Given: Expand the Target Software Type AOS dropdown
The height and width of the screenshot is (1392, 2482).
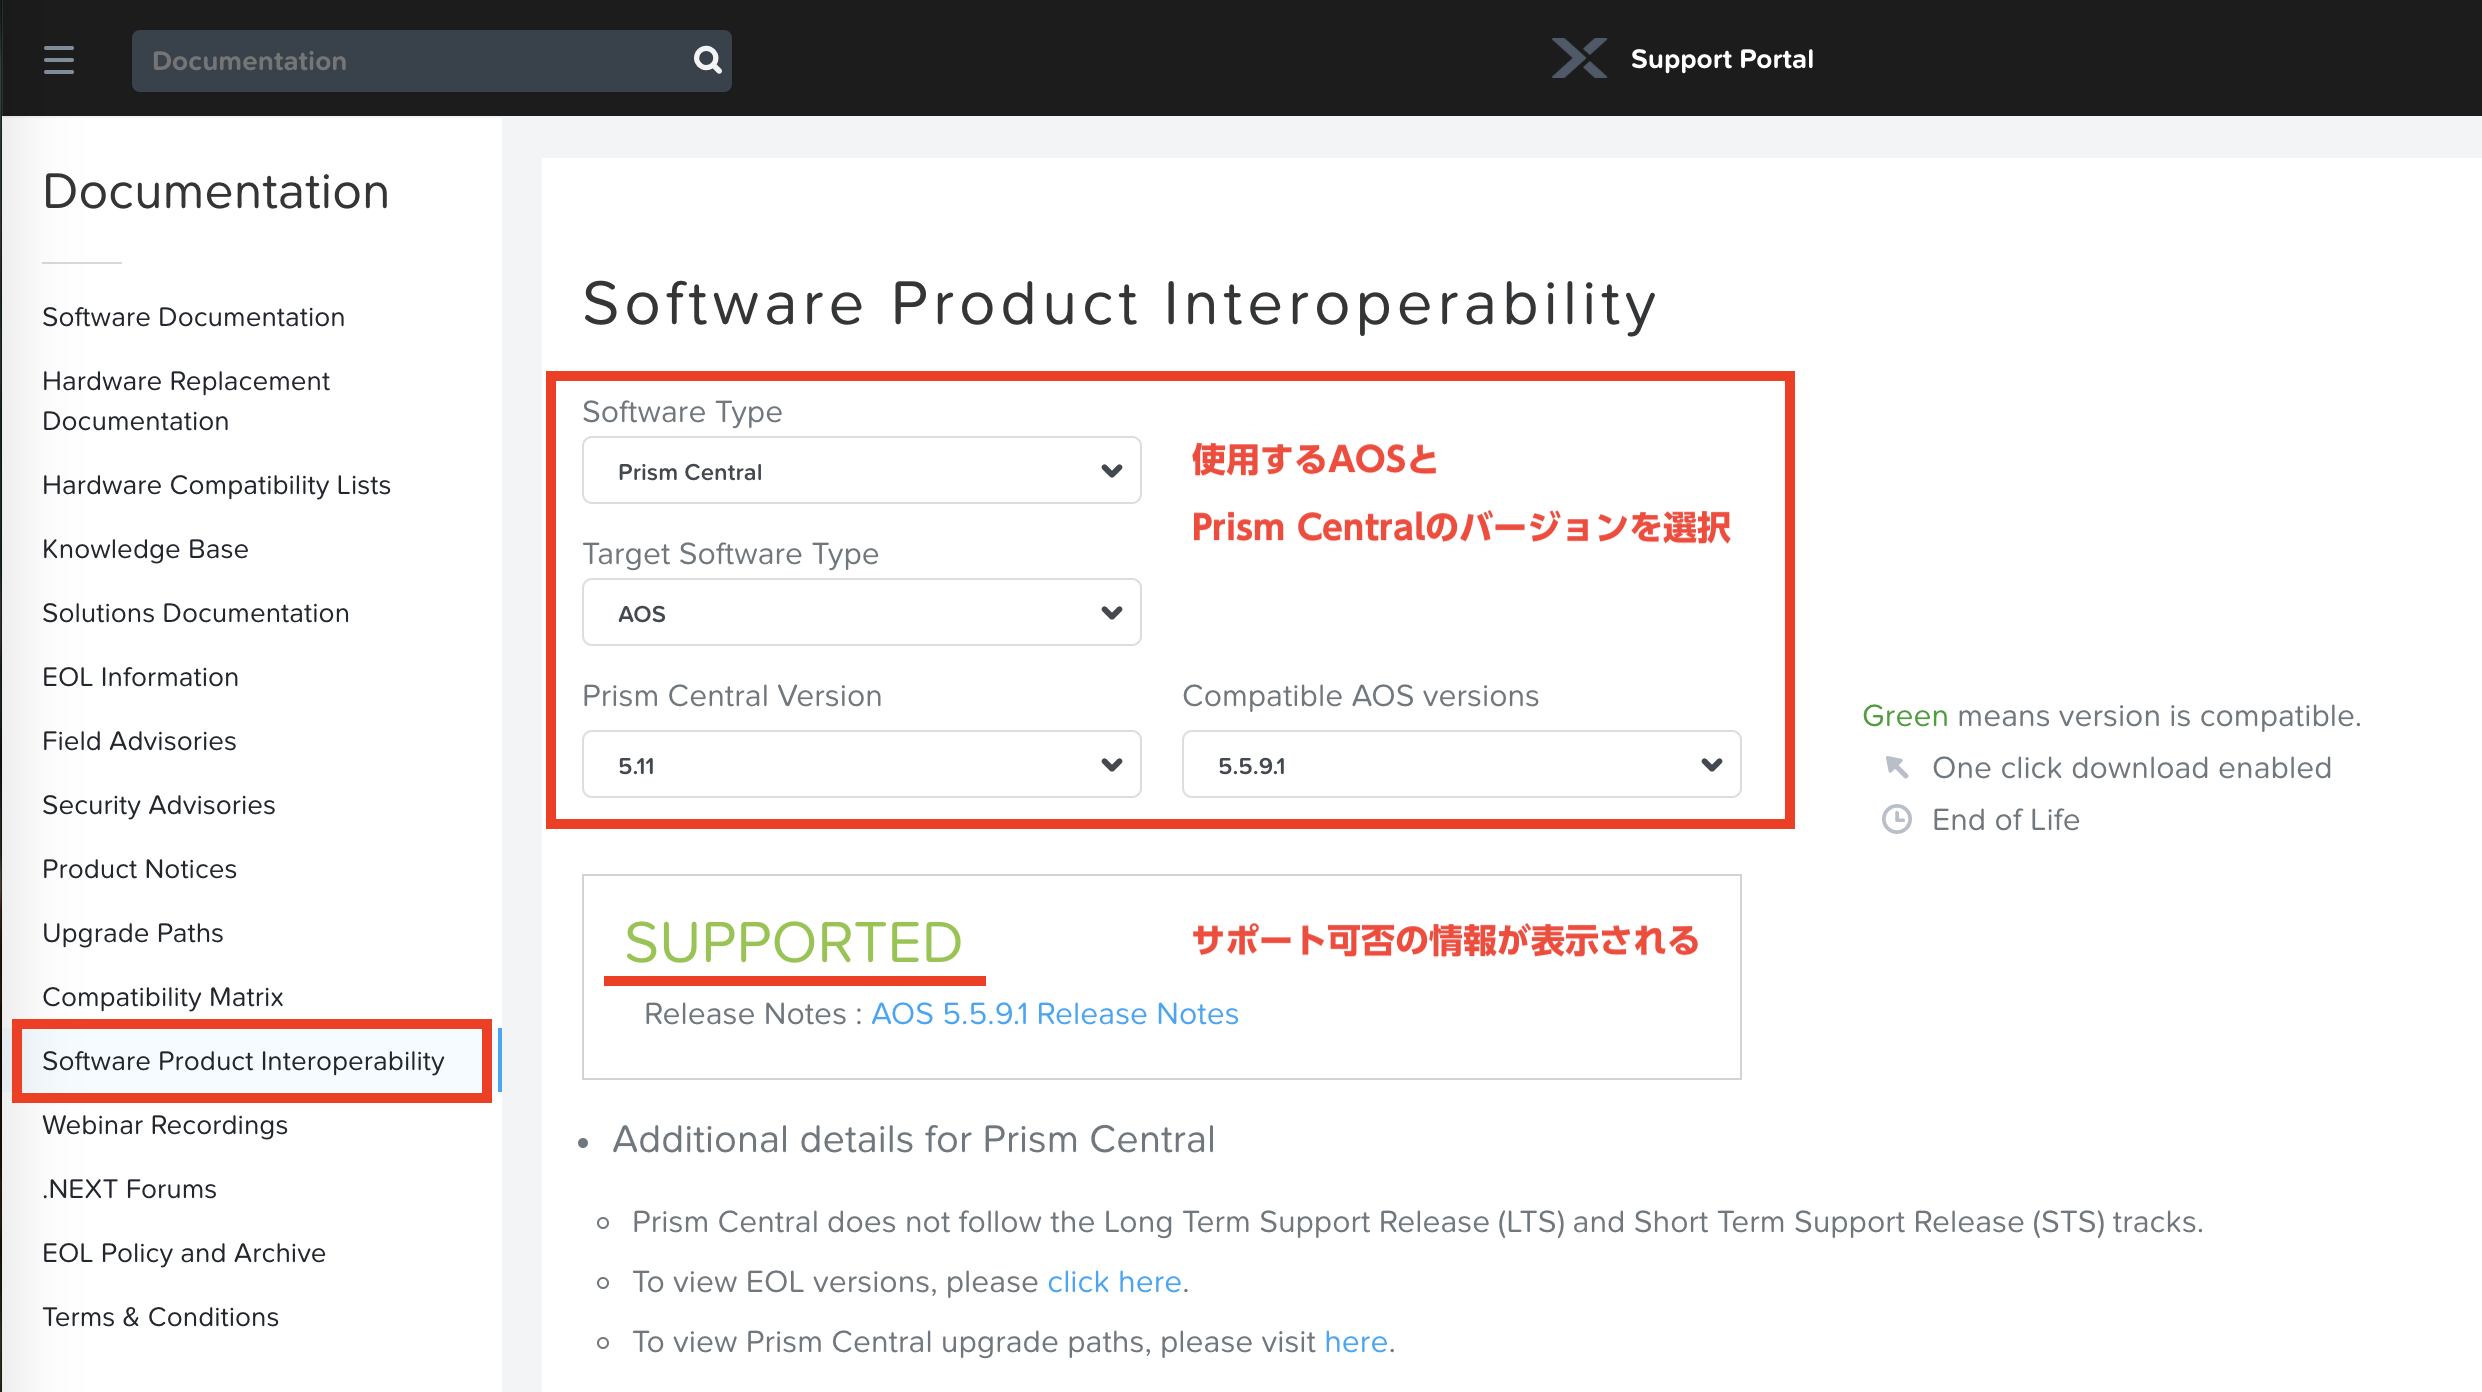Looking at the screenshot, I should click(x=861, y=612).
